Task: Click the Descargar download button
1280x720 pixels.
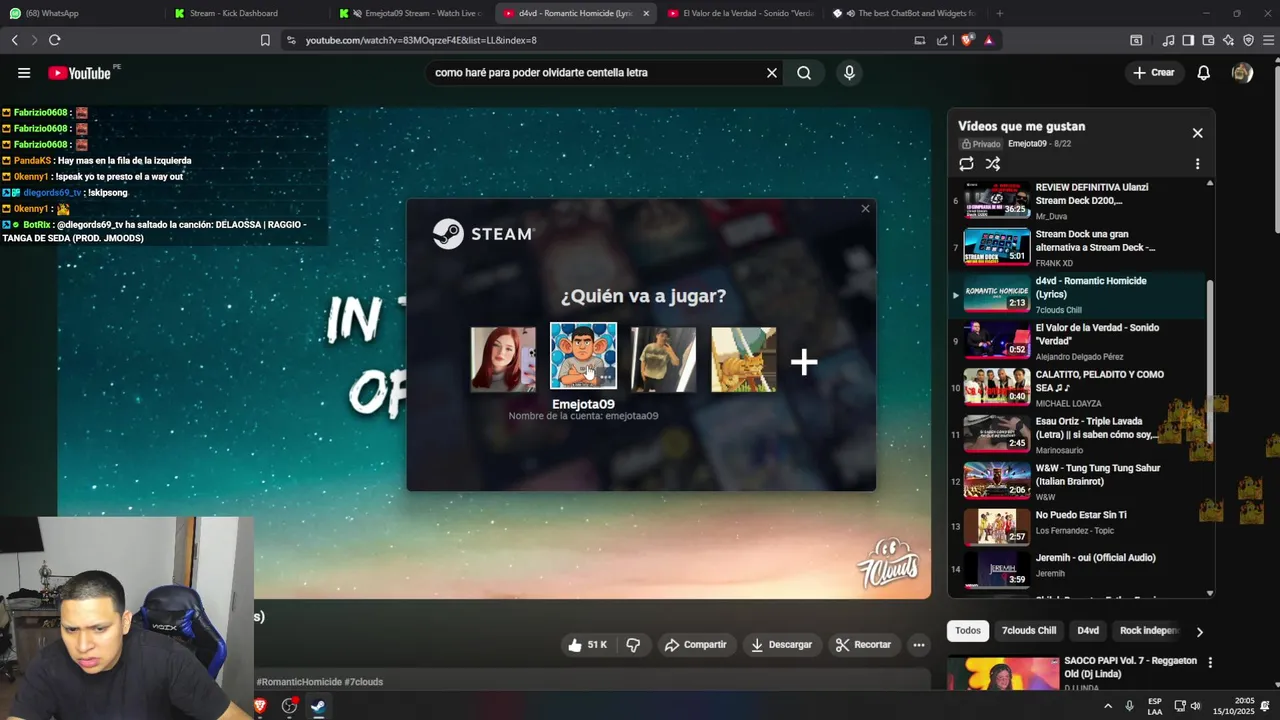Action: [781, 645]
